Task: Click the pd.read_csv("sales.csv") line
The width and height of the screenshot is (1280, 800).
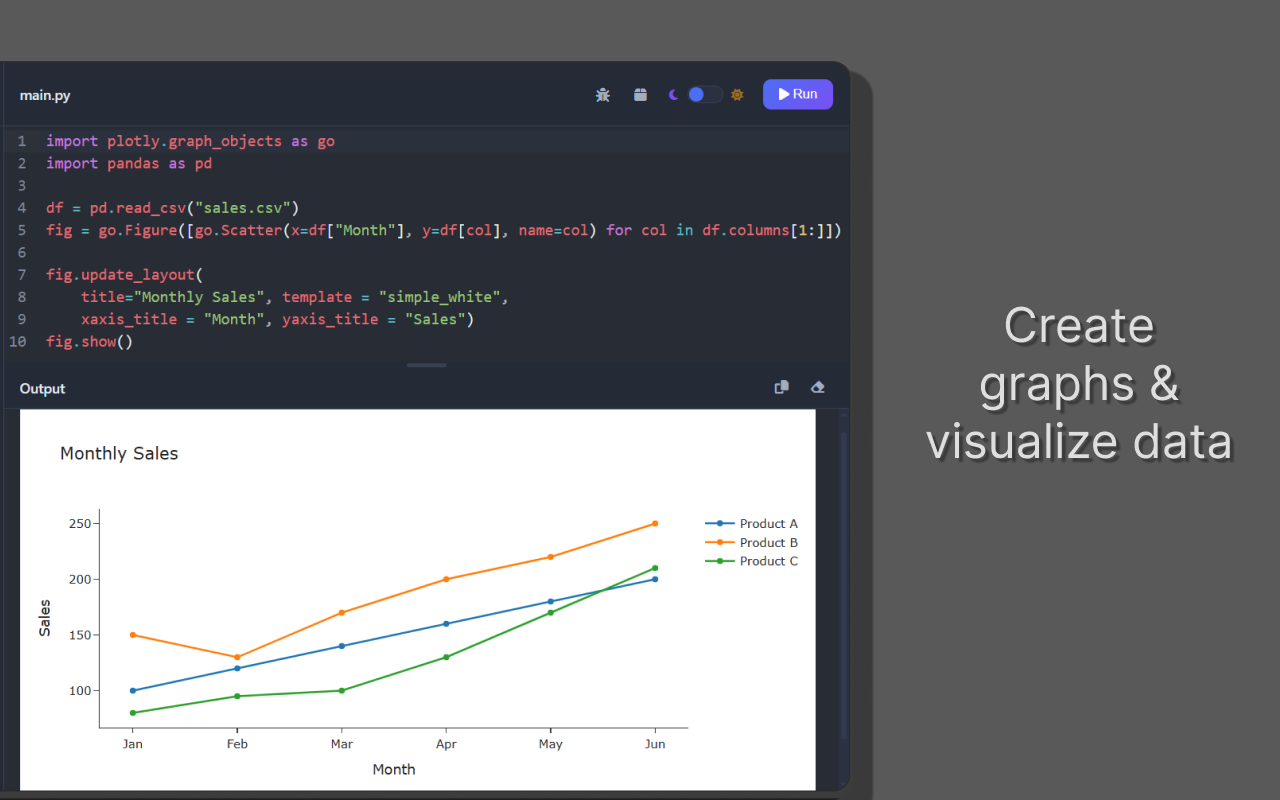Action: click(x=173, y=208)
